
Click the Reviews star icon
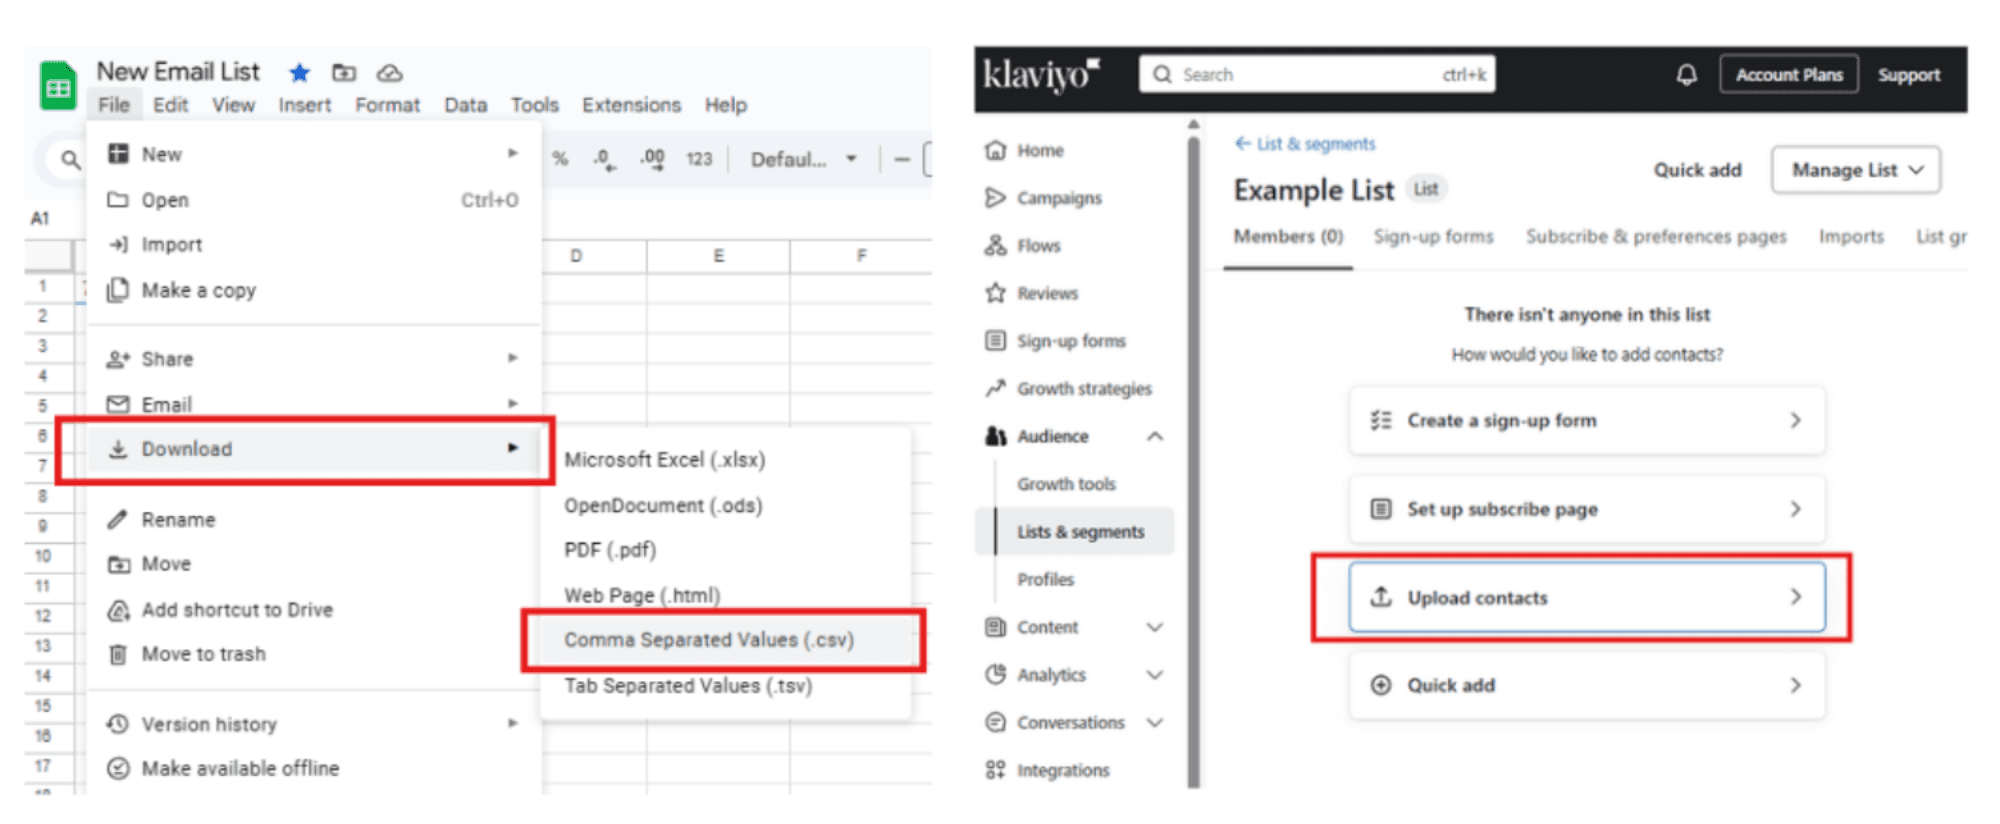[x=995, y=293]
